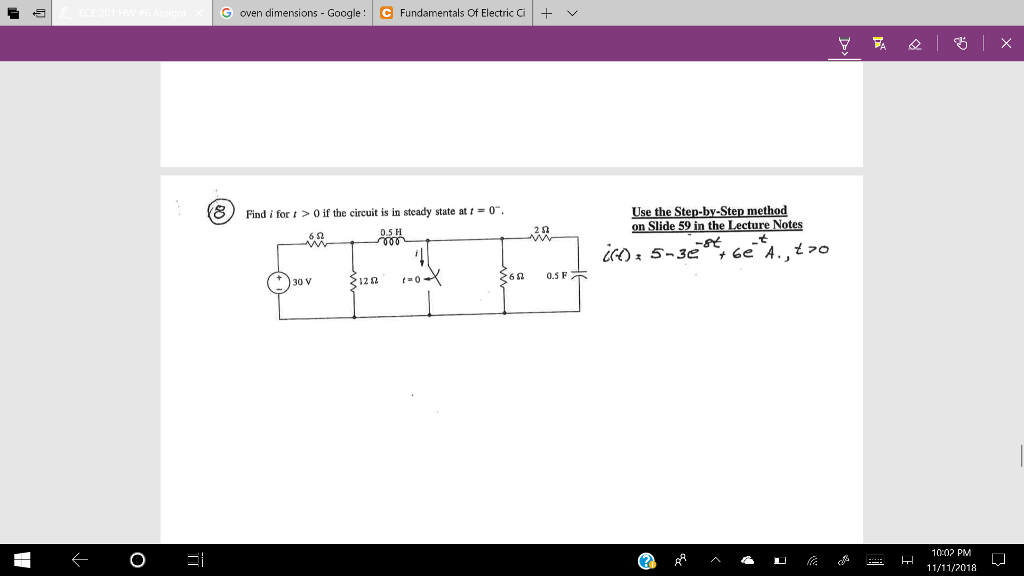Select the highlighter tool

pyautogui.click(x=877, y=42)
